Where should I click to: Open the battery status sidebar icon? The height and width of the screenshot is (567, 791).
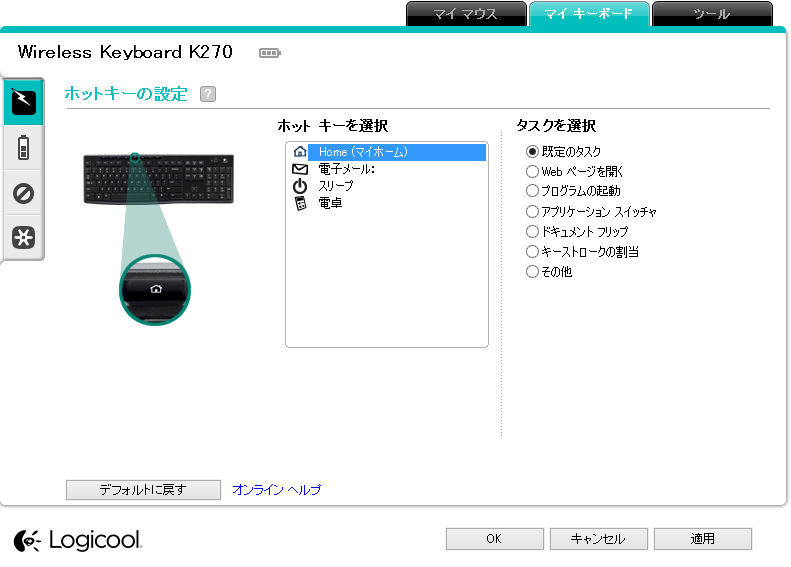click(x=23, y=148)
